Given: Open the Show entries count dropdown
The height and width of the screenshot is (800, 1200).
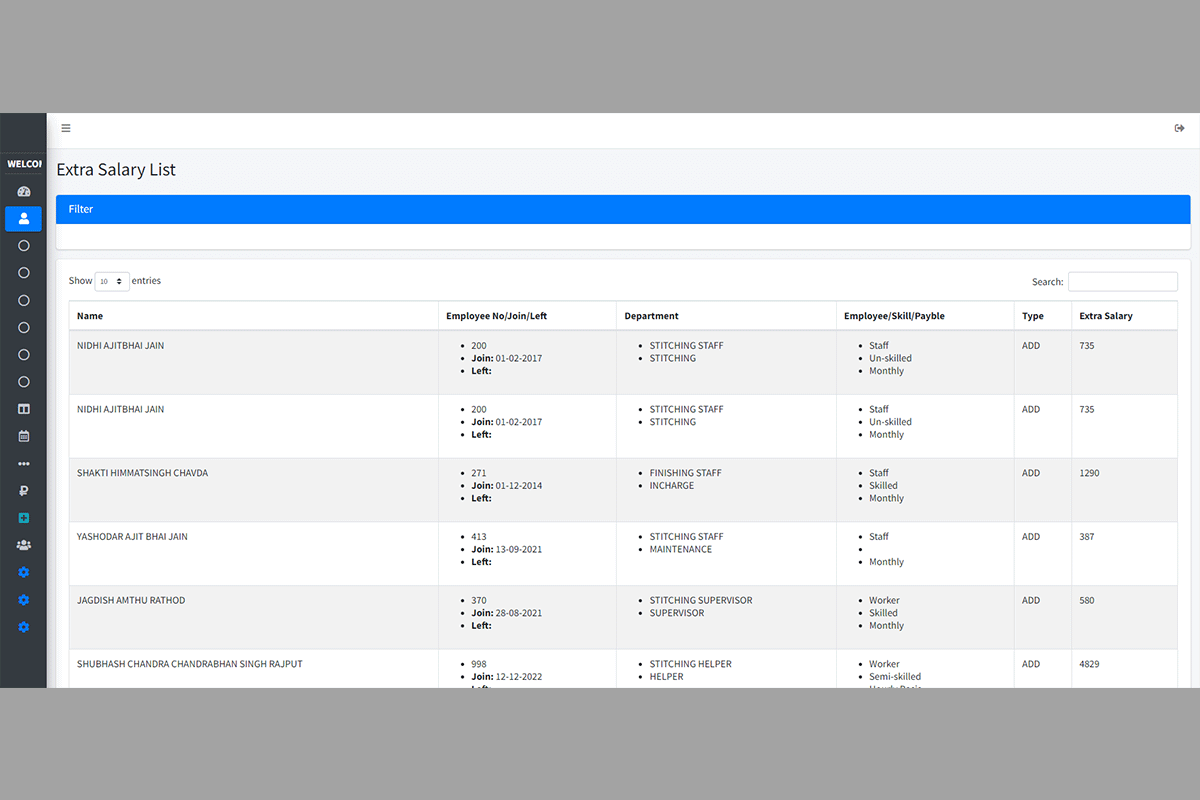Looking at the screenshot, I should pyautogui.click(x=112, y=282).
